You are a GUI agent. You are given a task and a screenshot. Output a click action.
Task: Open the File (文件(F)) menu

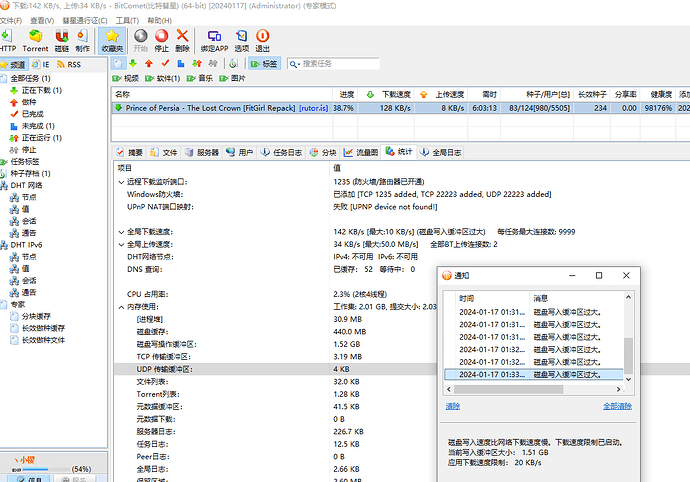point(11,21)
